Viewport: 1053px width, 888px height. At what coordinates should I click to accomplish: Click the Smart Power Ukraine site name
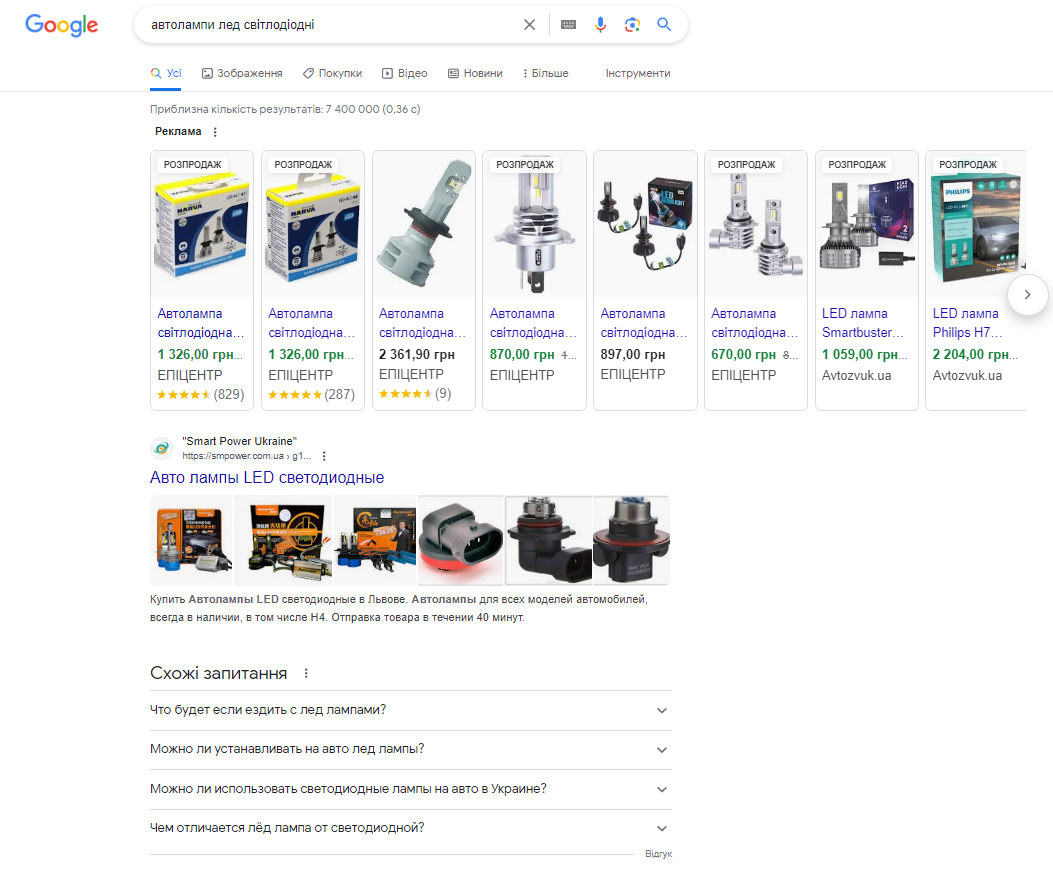239,441
